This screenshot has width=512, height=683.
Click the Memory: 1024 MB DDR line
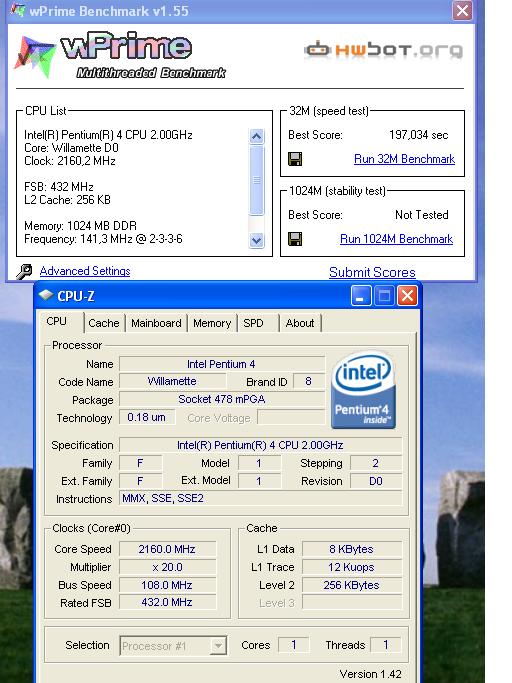(x=81, y=226)
